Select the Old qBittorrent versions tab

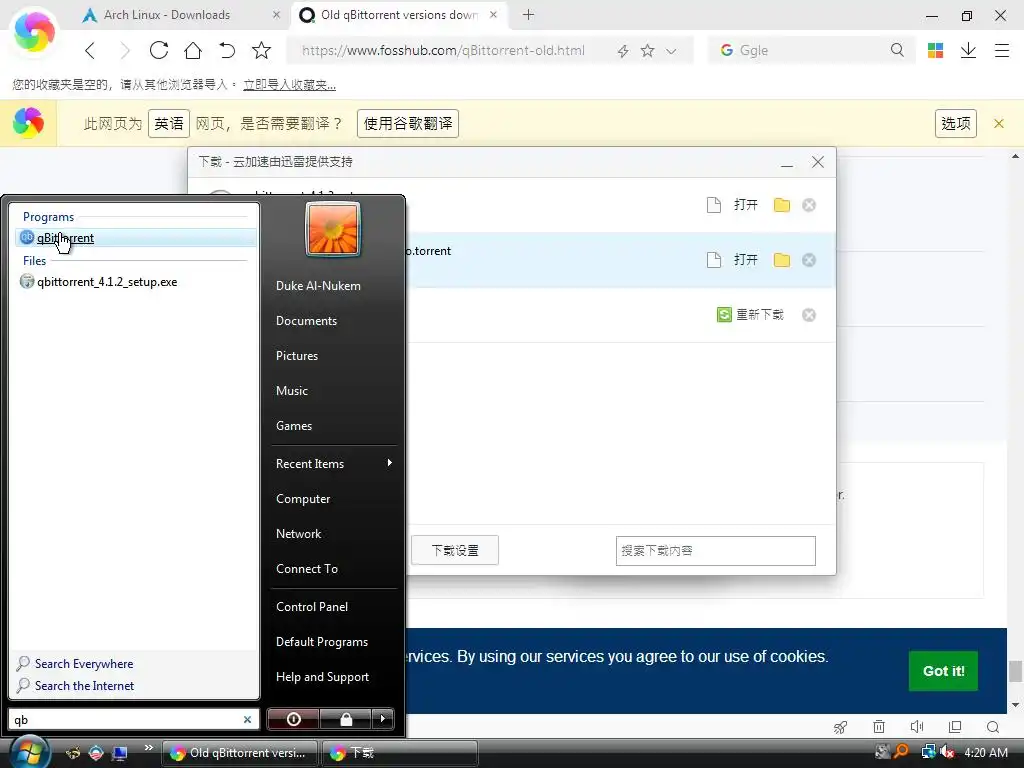(x=398, y=14)
